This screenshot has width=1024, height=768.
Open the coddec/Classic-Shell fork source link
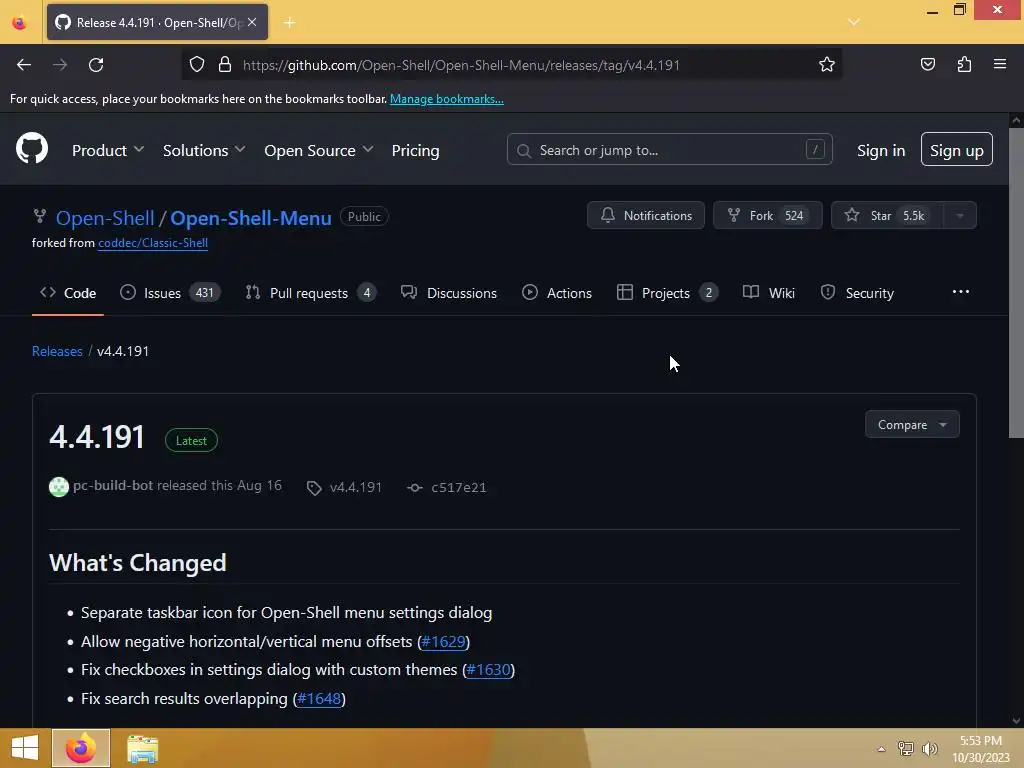tap(153, 243)
